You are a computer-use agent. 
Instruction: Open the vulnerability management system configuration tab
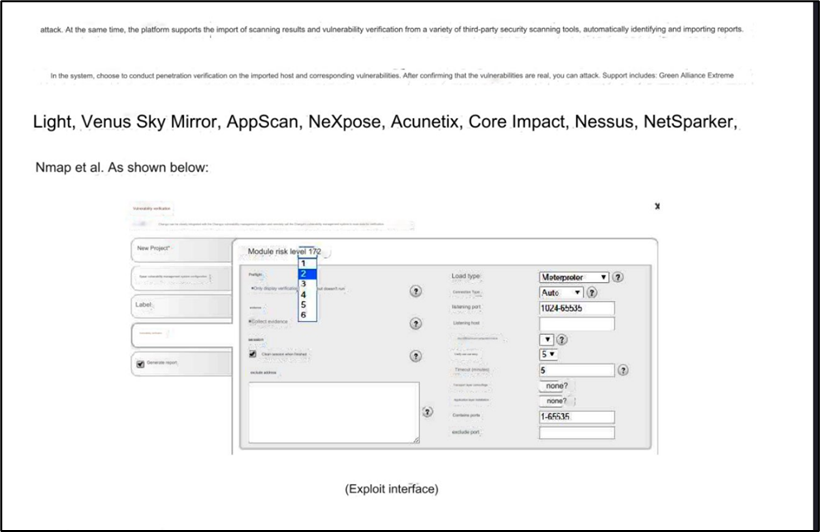coord(181,278)
